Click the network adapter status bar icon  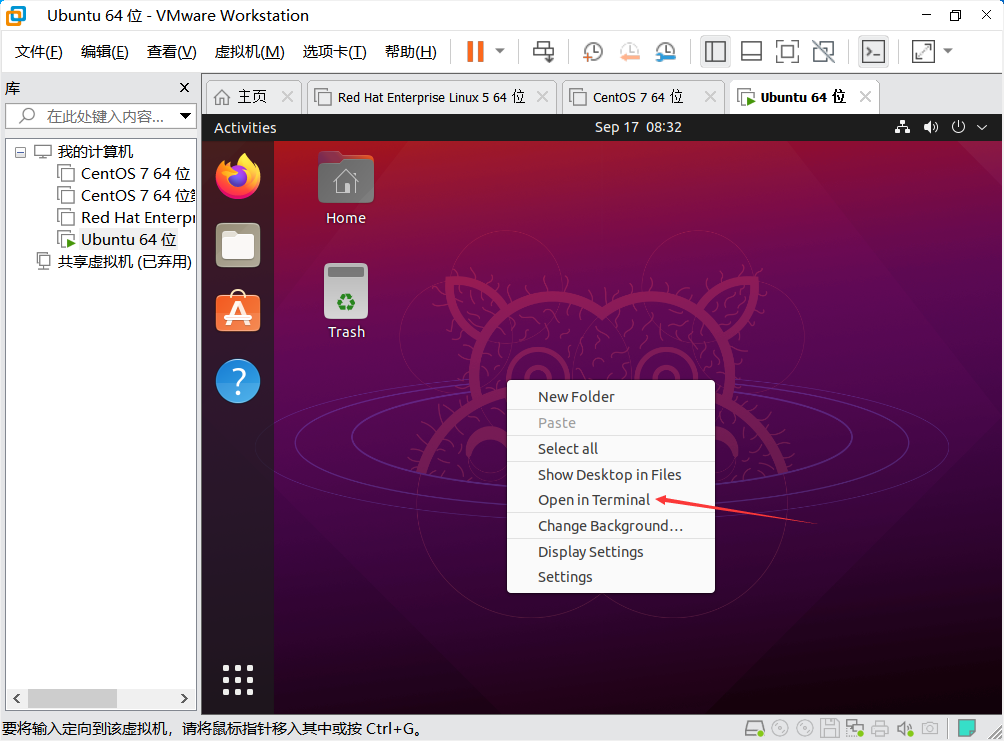(x=855, y=729)
